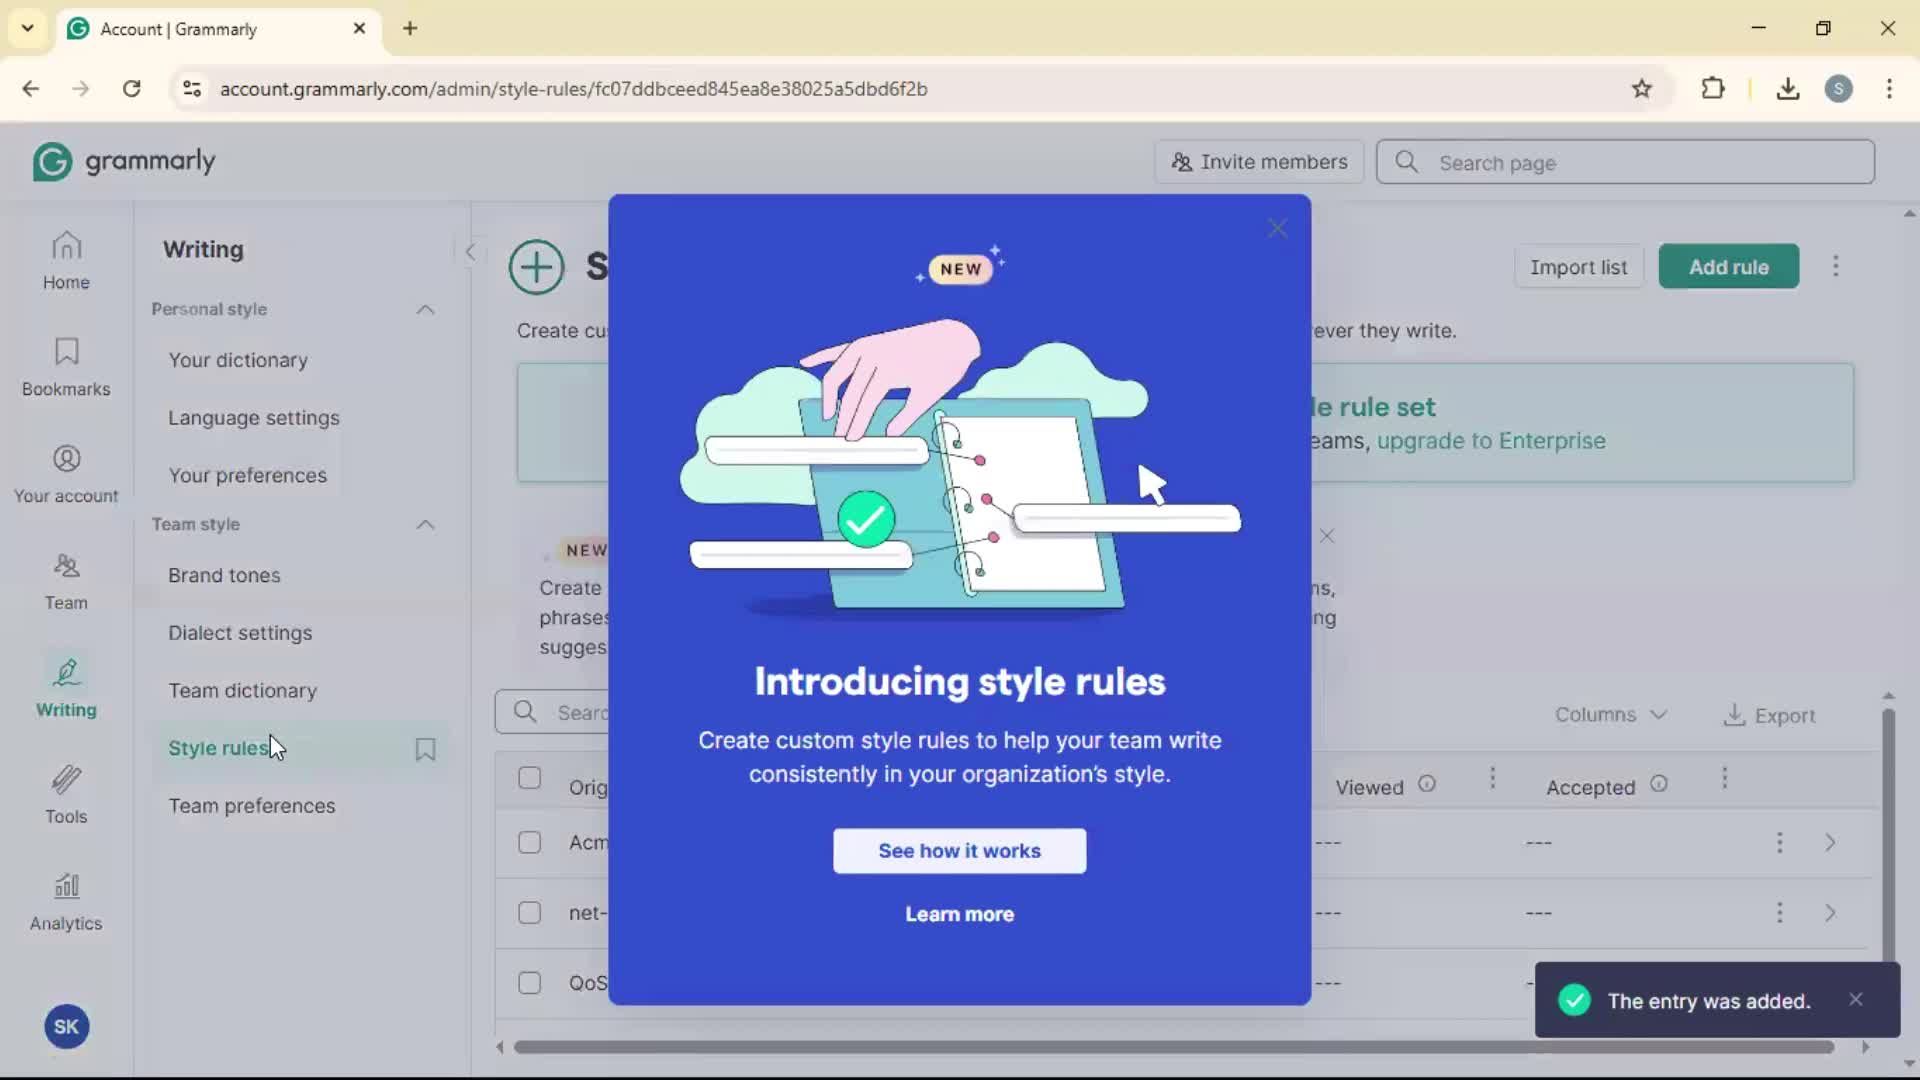Click the Learn more link
Screen dimensions: 1920x1080
(x=959, y=914)
